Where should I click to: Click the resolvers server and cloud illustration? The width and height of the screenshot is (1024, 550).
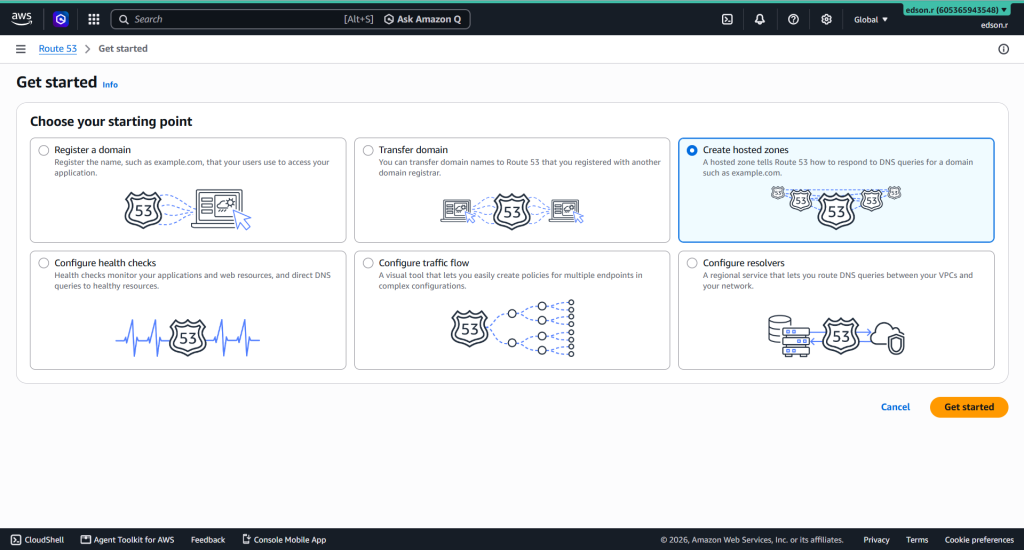coord(836,336)
